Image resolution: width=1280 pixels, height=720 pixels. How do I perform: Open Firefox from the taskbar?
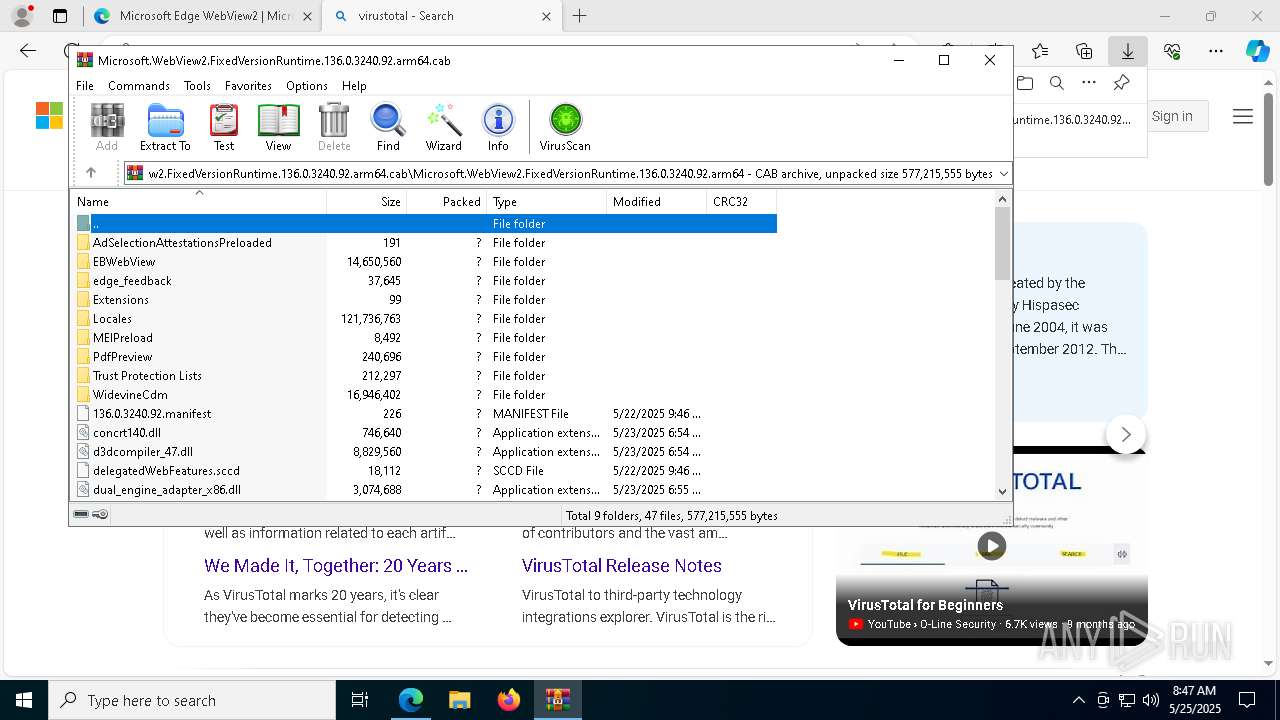[508, 700]
